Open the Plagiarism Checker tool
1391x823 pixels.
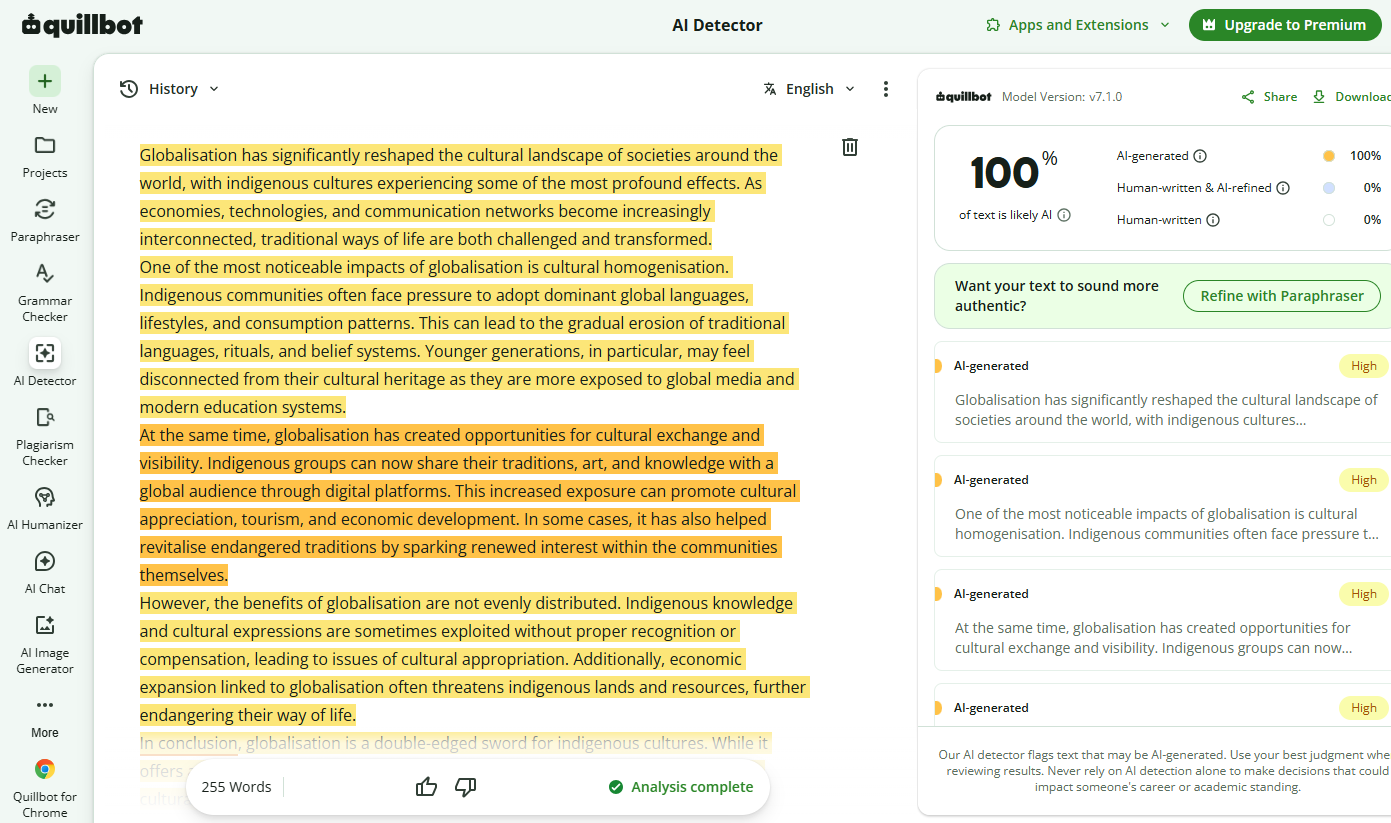click(x=45, y=435)
